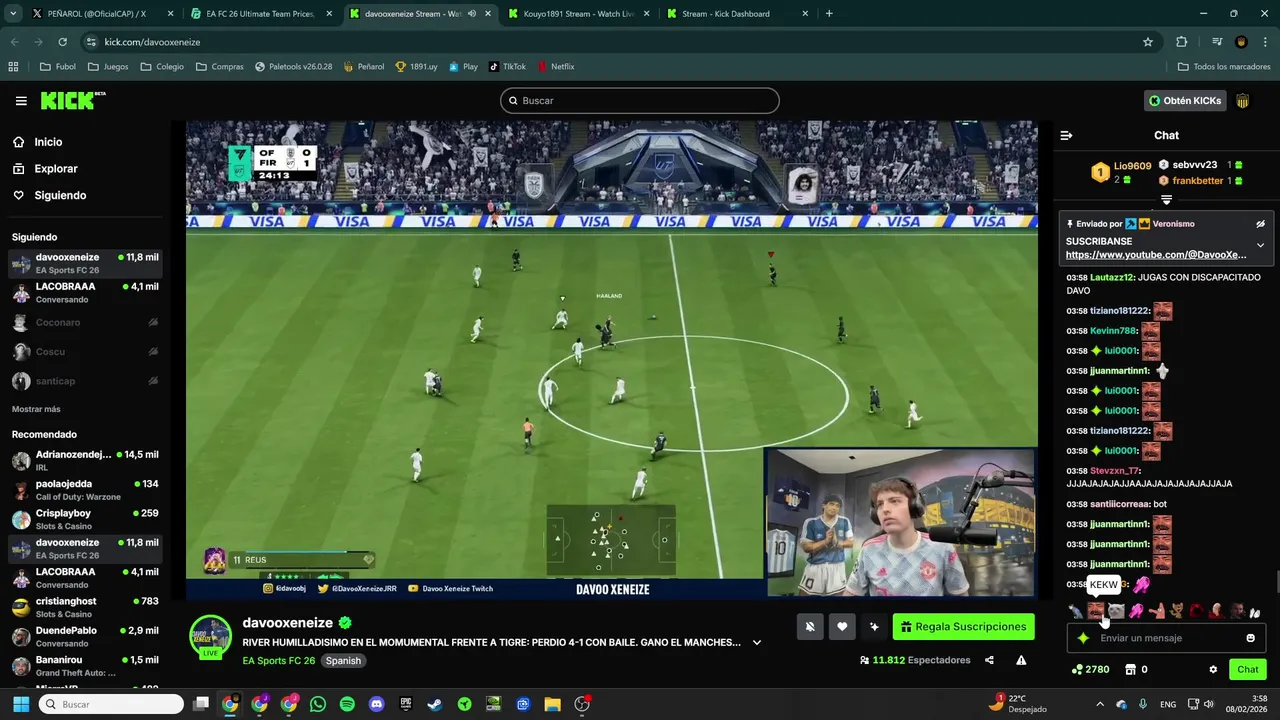Go to Inicio in sidebar
The image size is (1280, 720).
coord(48,142)
